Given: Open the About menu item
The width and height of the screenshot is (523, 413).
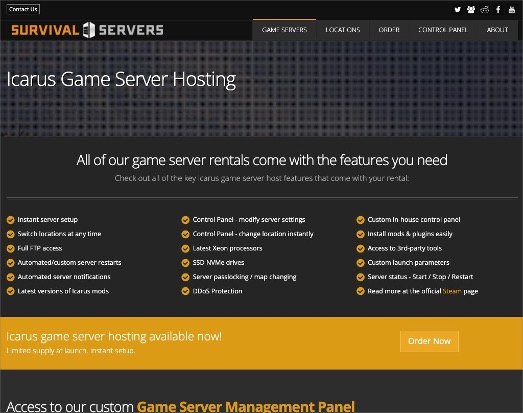Looking at the screenshot, I should click(x=497, y=30).
